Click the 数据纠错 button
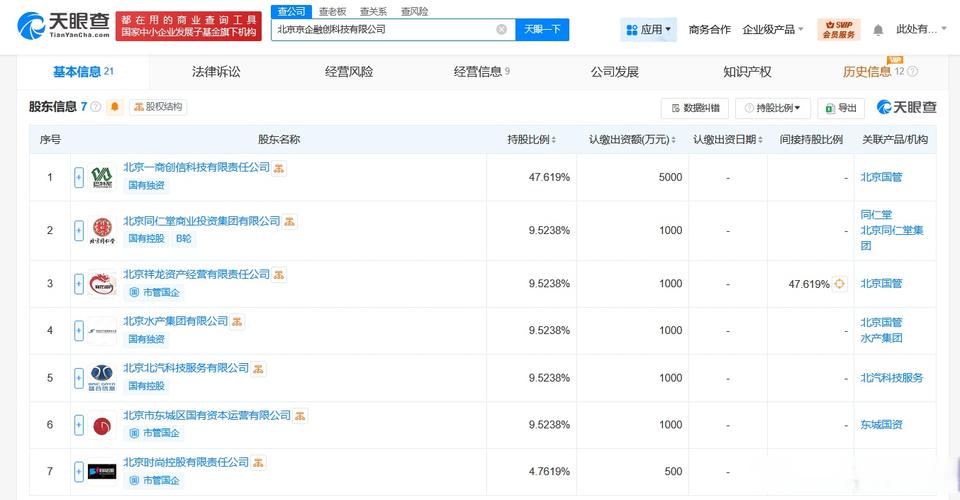 click(x=695, y=108)
